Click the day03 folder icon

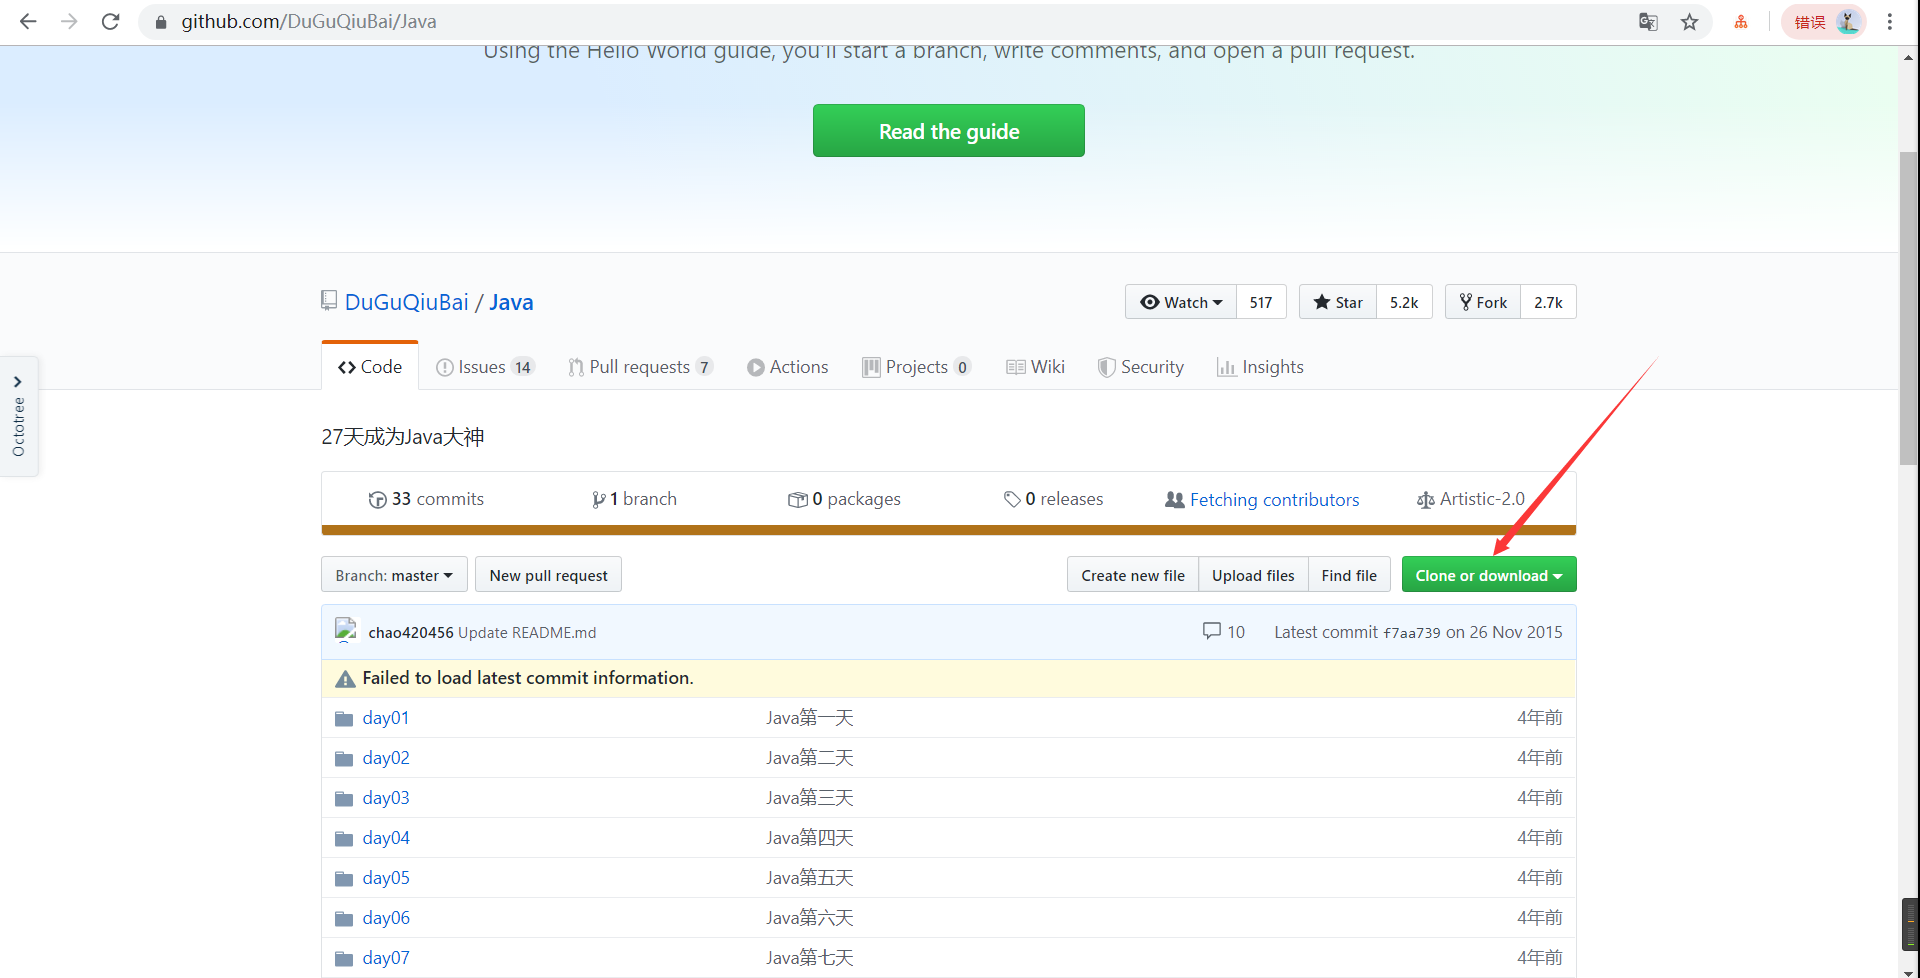(344, 798)
